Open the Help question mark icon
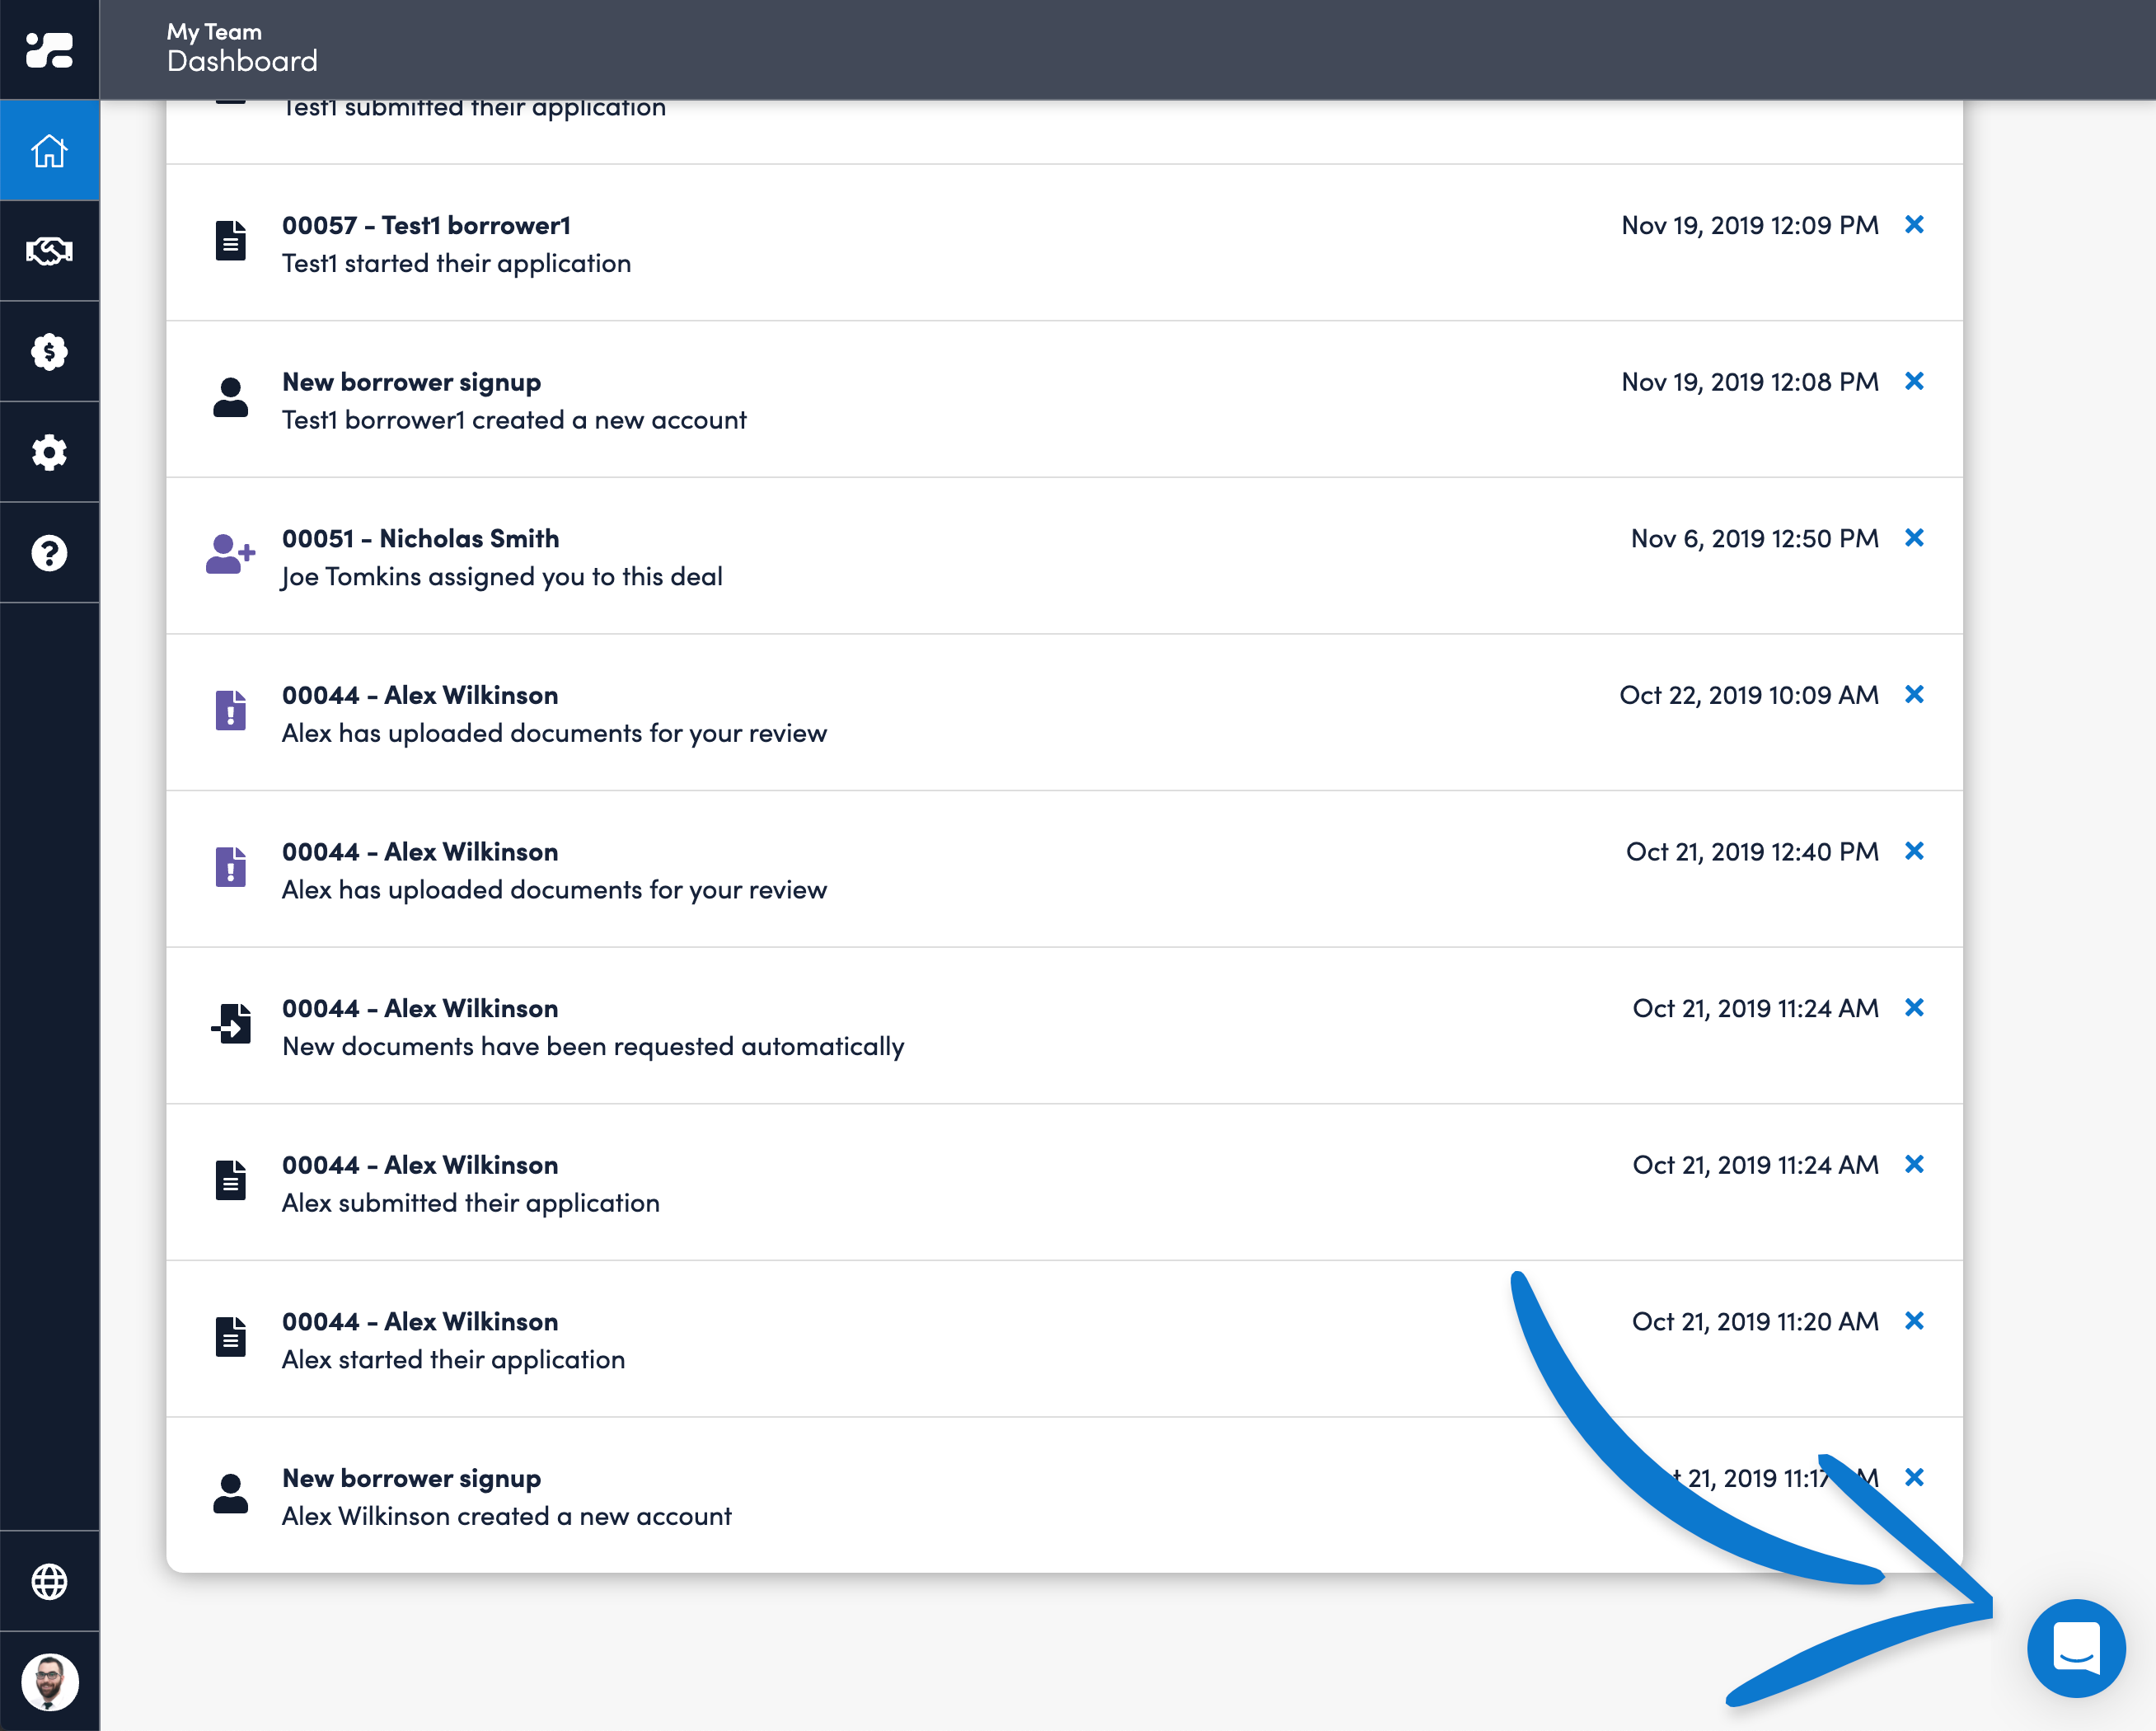The image size is (2156, 1731). pos(49,553)
